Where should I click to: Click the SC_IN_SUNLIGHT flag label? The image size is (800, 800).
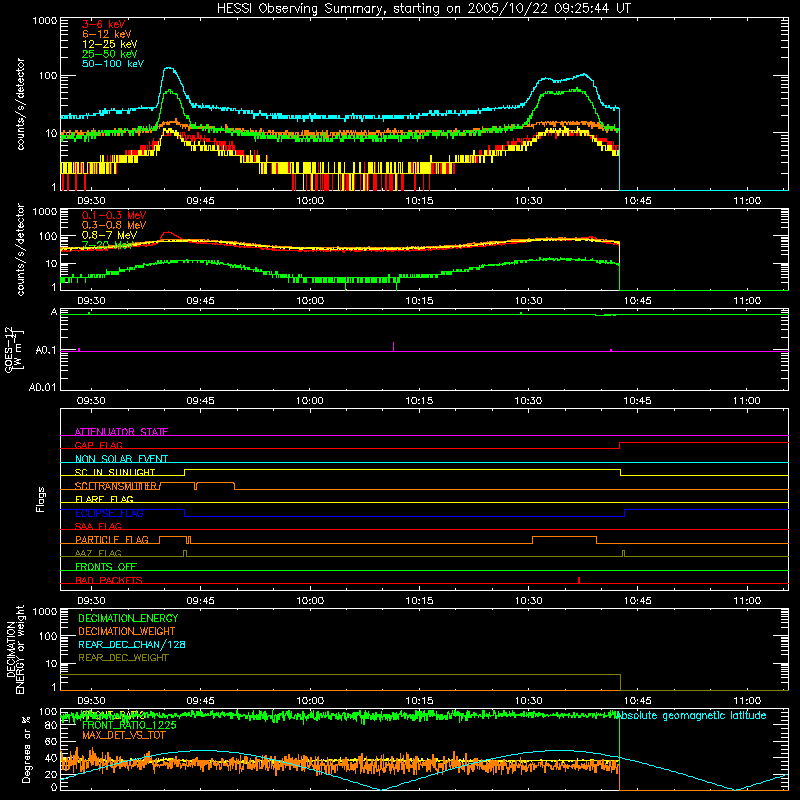(x=115, y=472)
